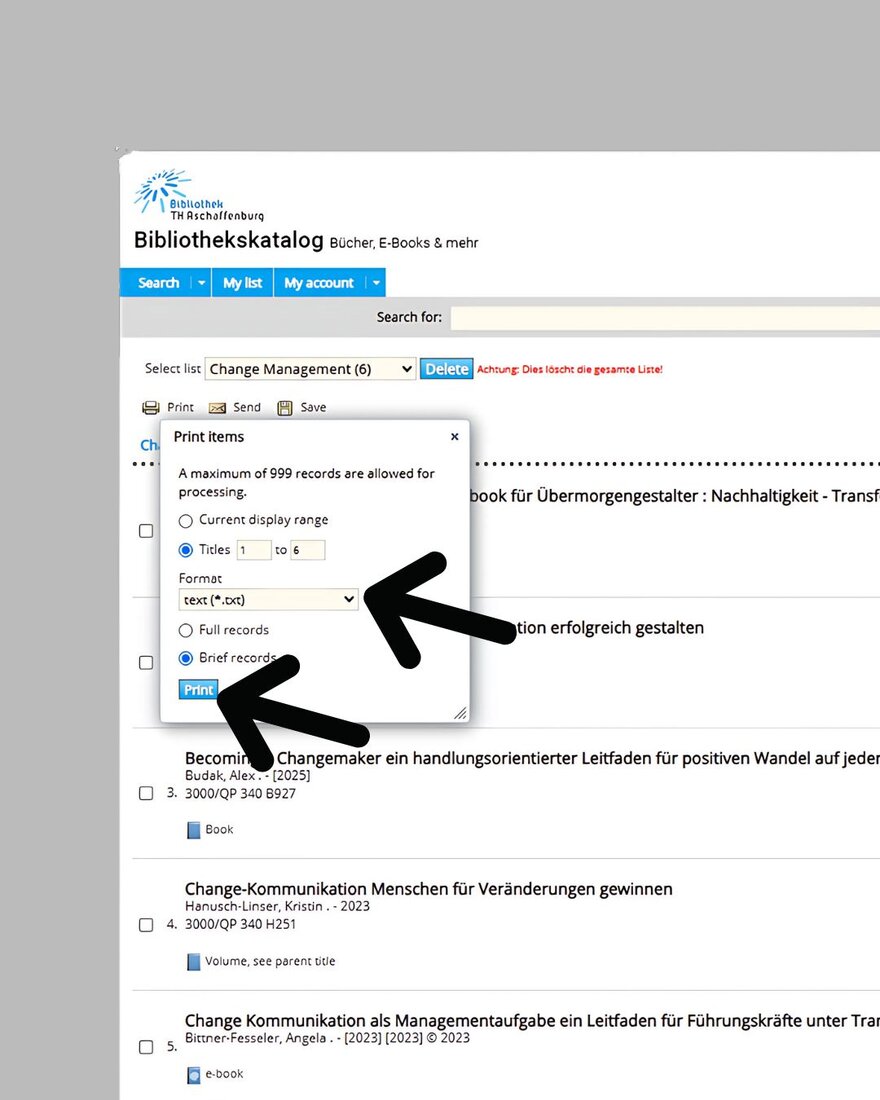Expand the My account menu arrow
The width and height of the screenshot is (880, 1100).
[x=375, y=283]
